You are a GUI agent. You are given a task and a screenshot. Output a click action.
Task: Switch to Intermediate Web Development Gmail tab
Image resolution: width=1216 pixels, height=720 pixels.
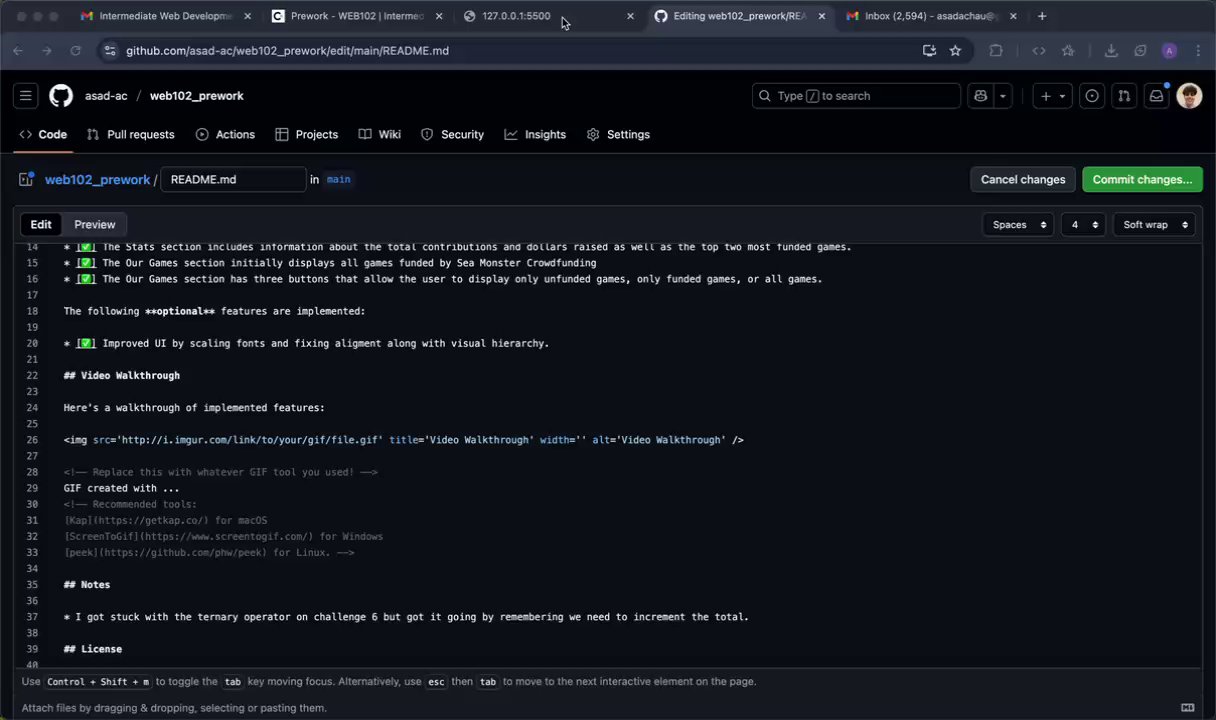click(165, 16)
